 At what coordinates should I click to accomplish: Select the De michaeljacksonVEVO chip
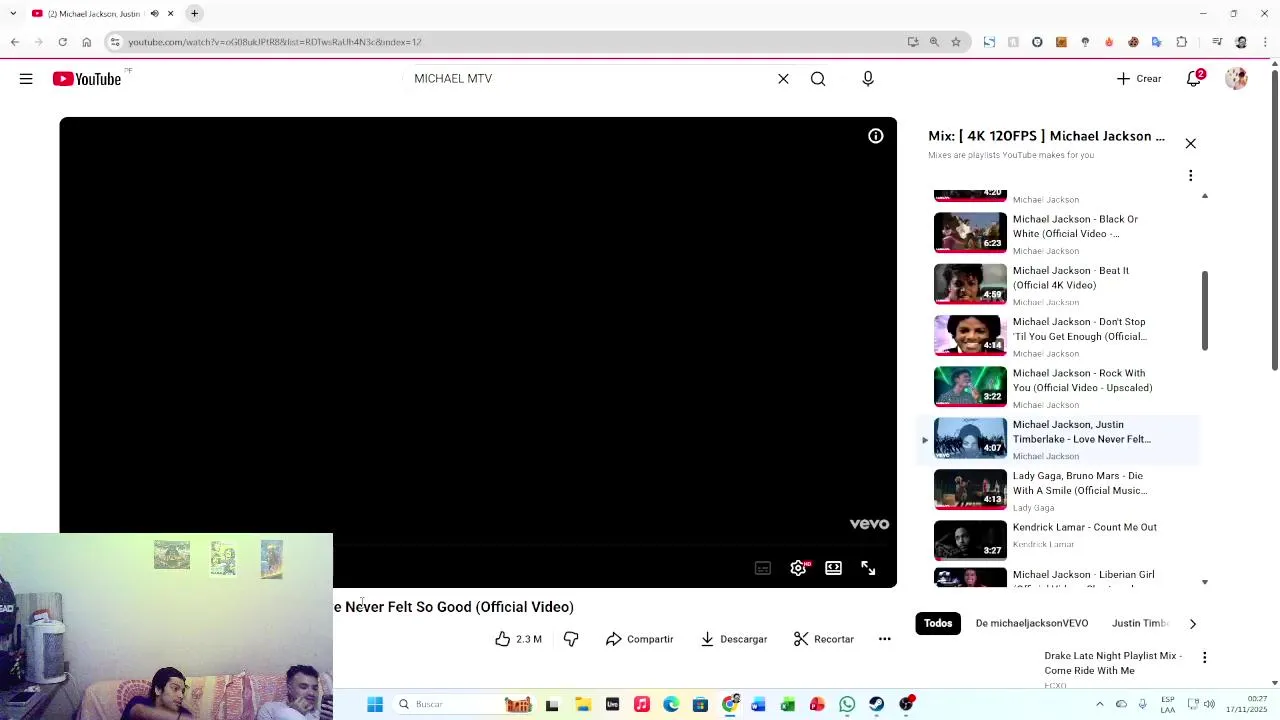pos(1032,624)
